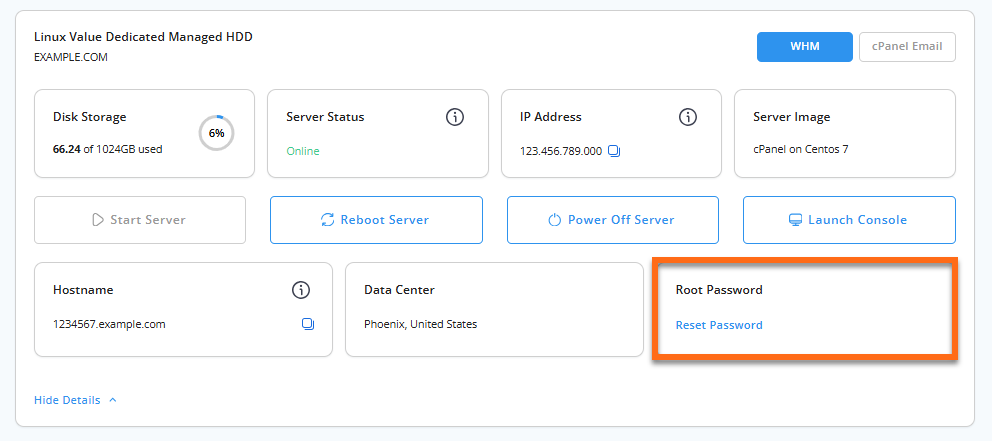Click the 1234567.example.com hostname text
992x441 pixels.
pyautogui.click(x=109, y=324)
